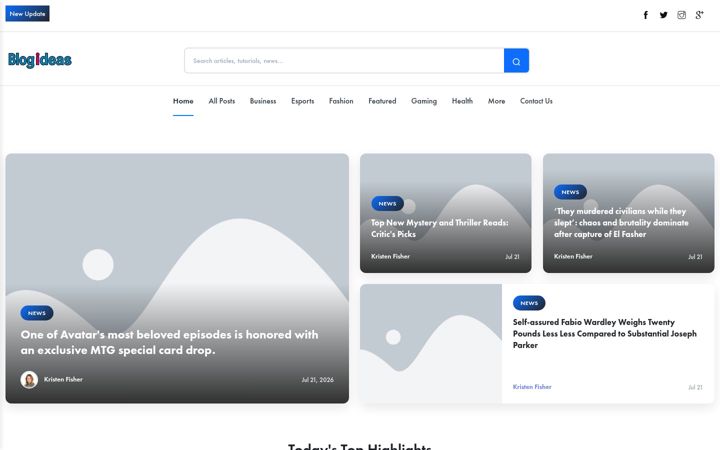Focus the search articles input field
Viewport: 720px width, 450px height.
[x=344, y=61]
